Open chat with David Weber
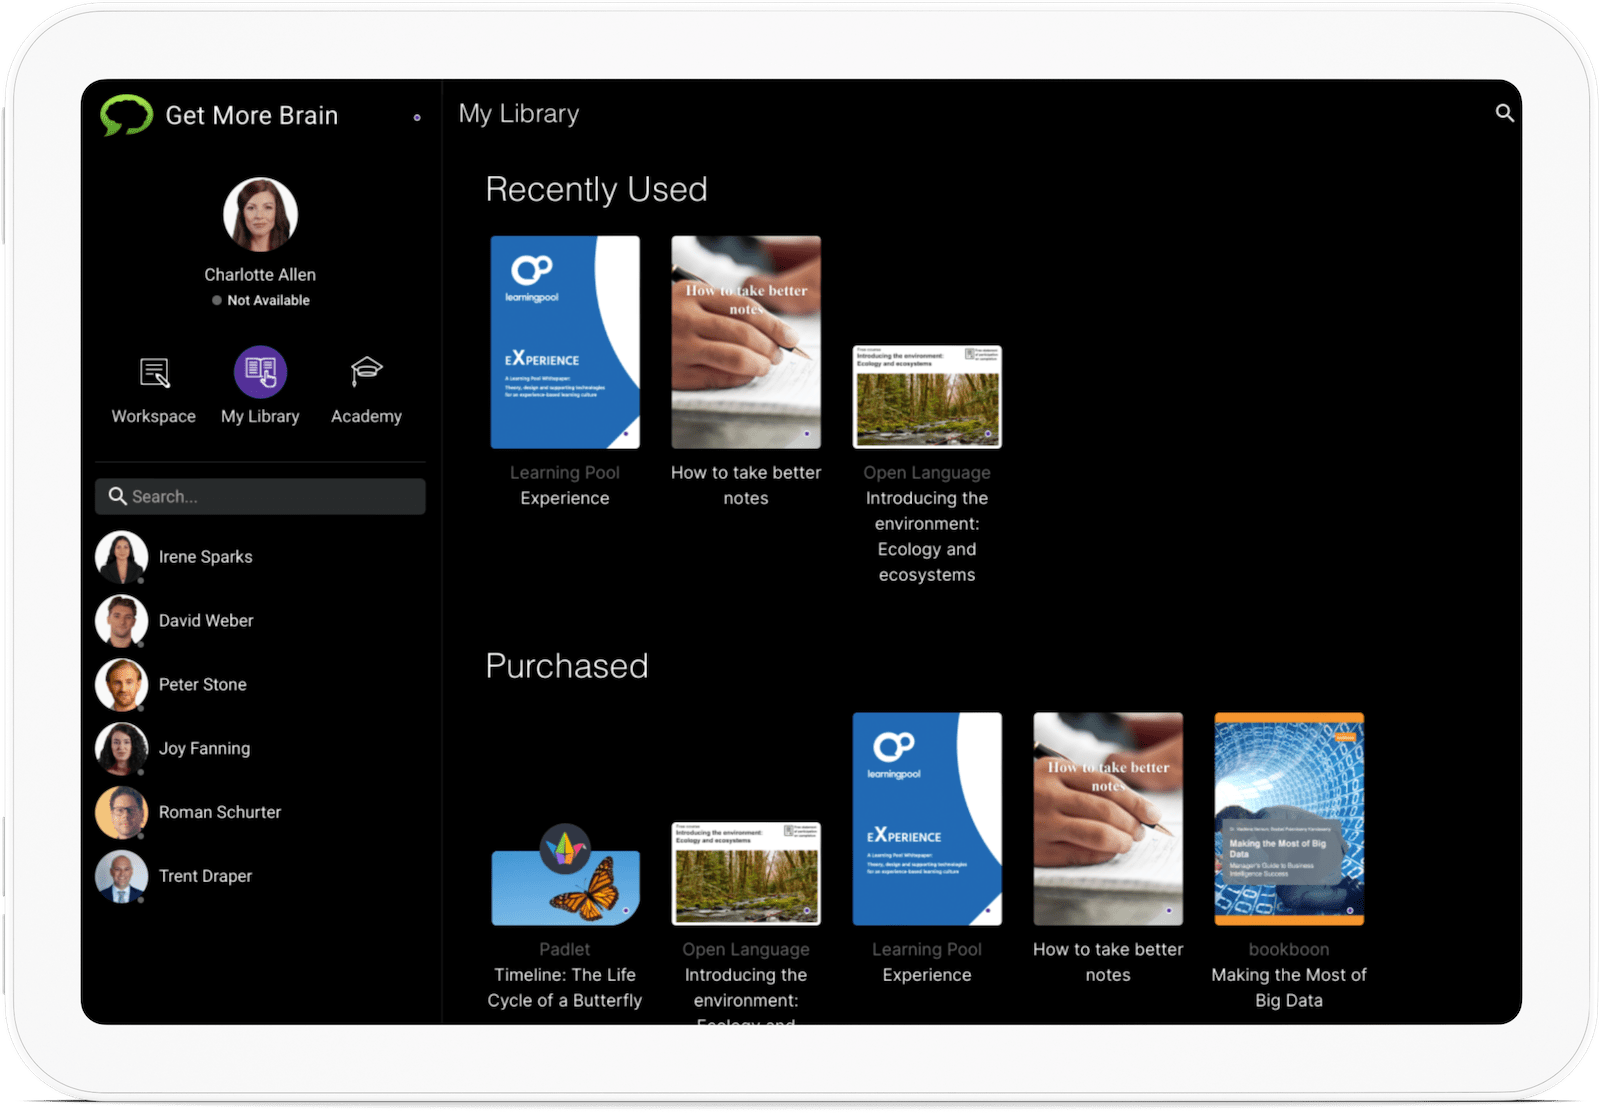The height and width of the screenshot is (1114, 1600). (206, 621)
